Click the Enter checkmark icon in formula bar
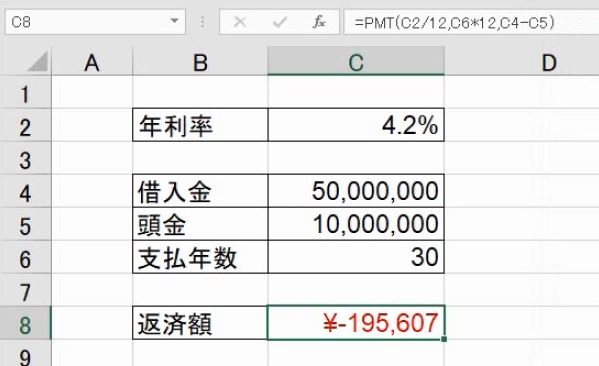 pyautogui.click(x=280, y=22)
